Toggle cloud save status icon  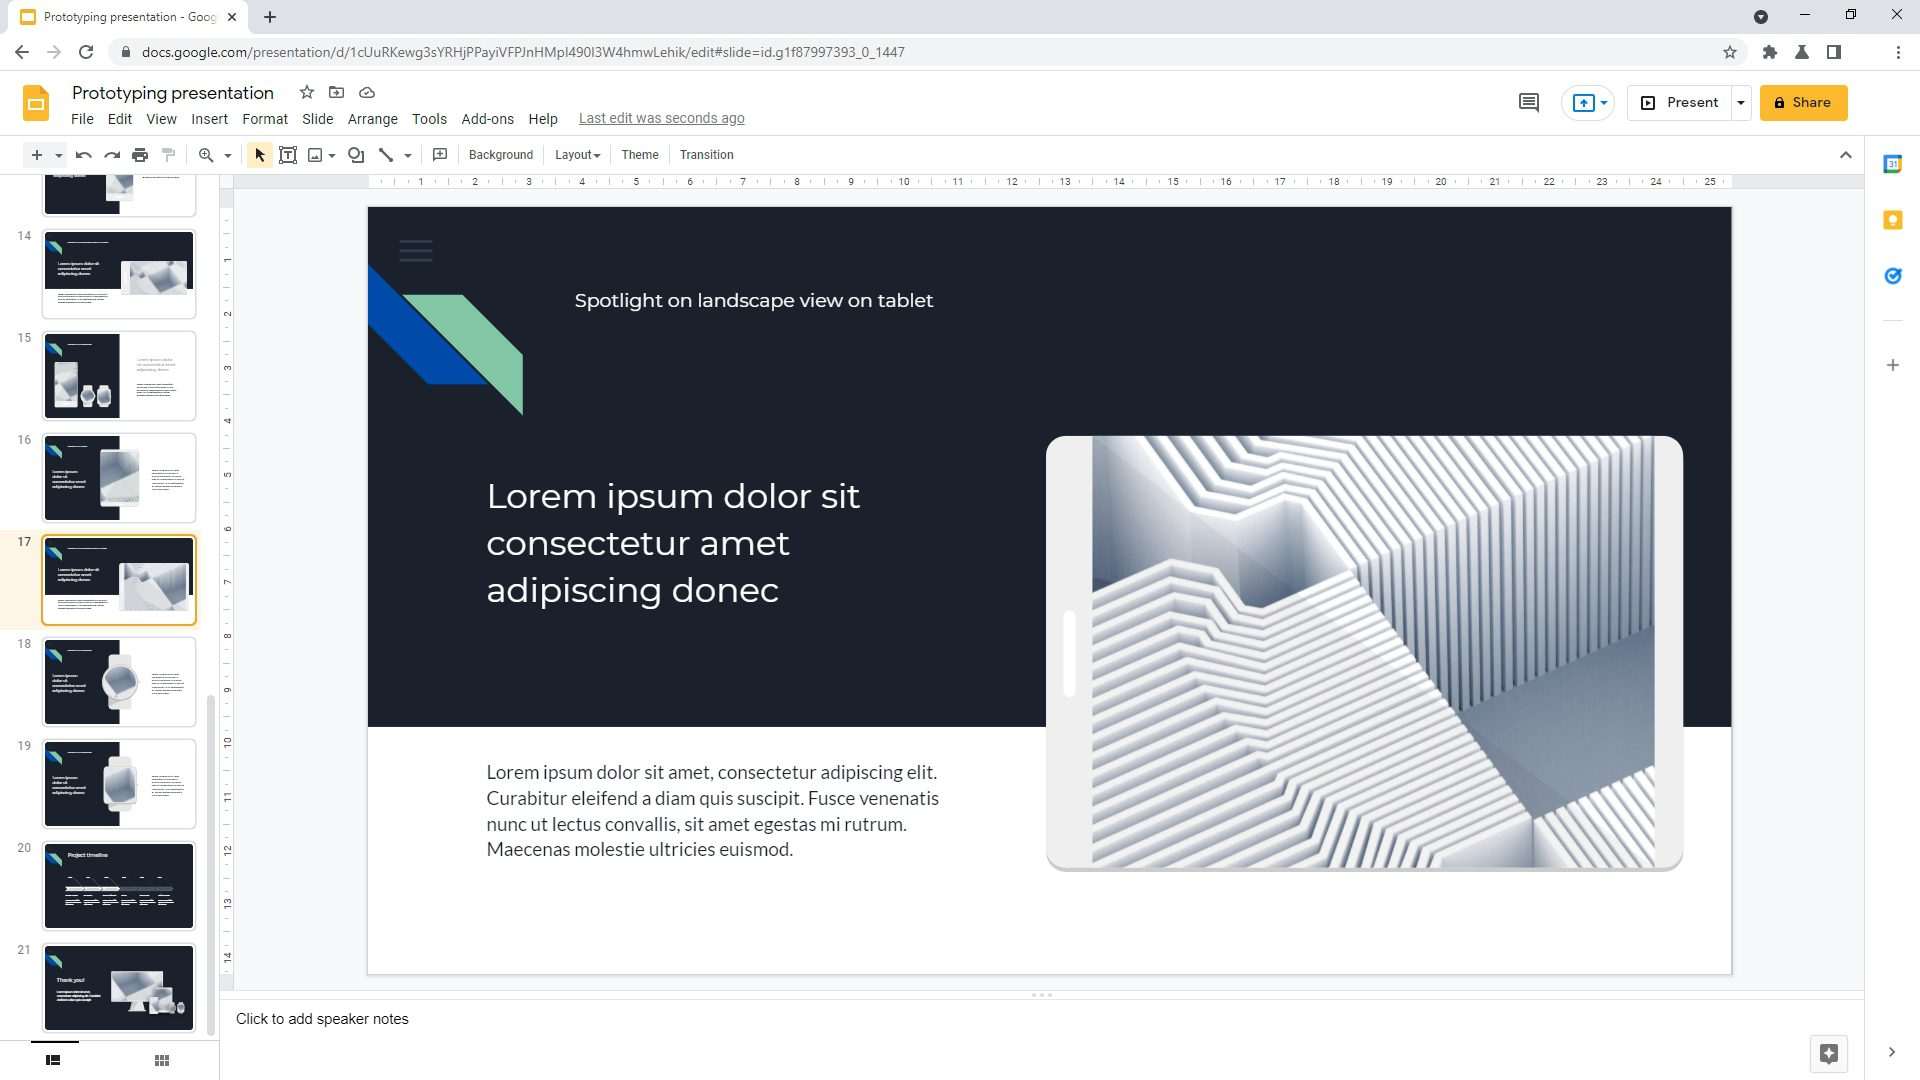point(368,92)
